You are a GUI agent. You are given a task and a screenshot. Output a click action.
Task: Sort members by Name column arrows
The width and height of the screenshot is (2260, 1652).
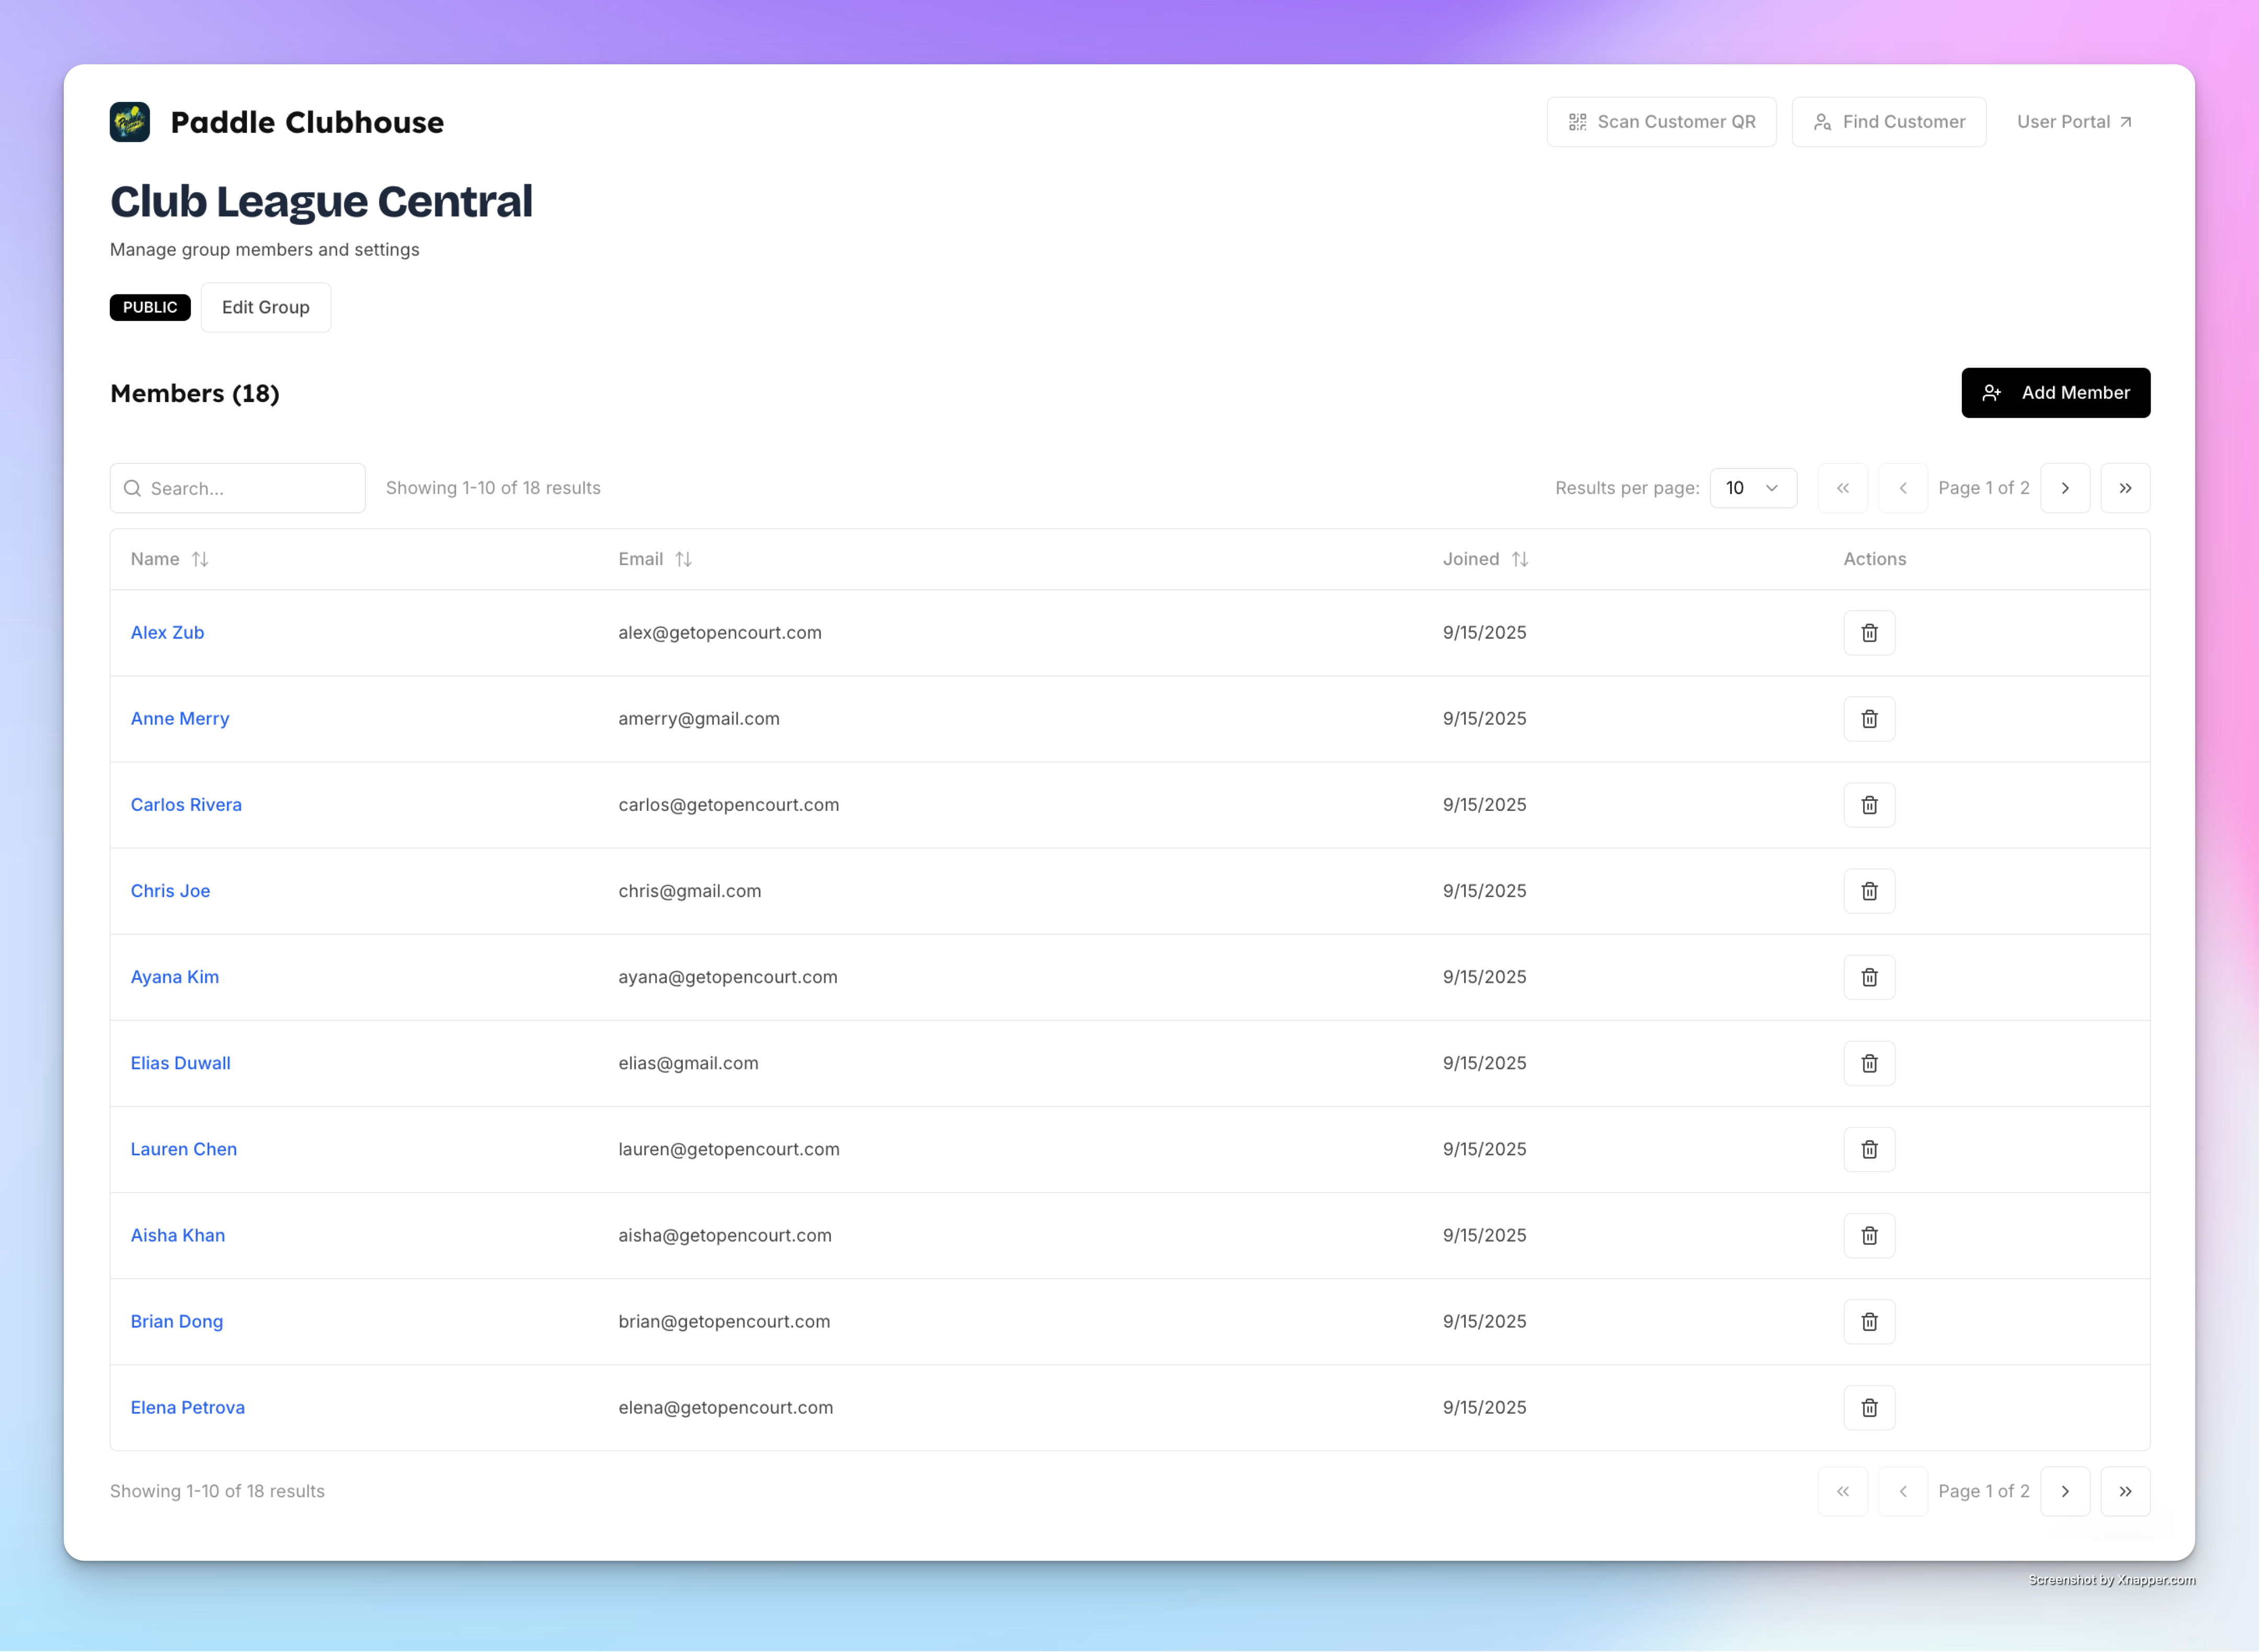pos(200,559)
